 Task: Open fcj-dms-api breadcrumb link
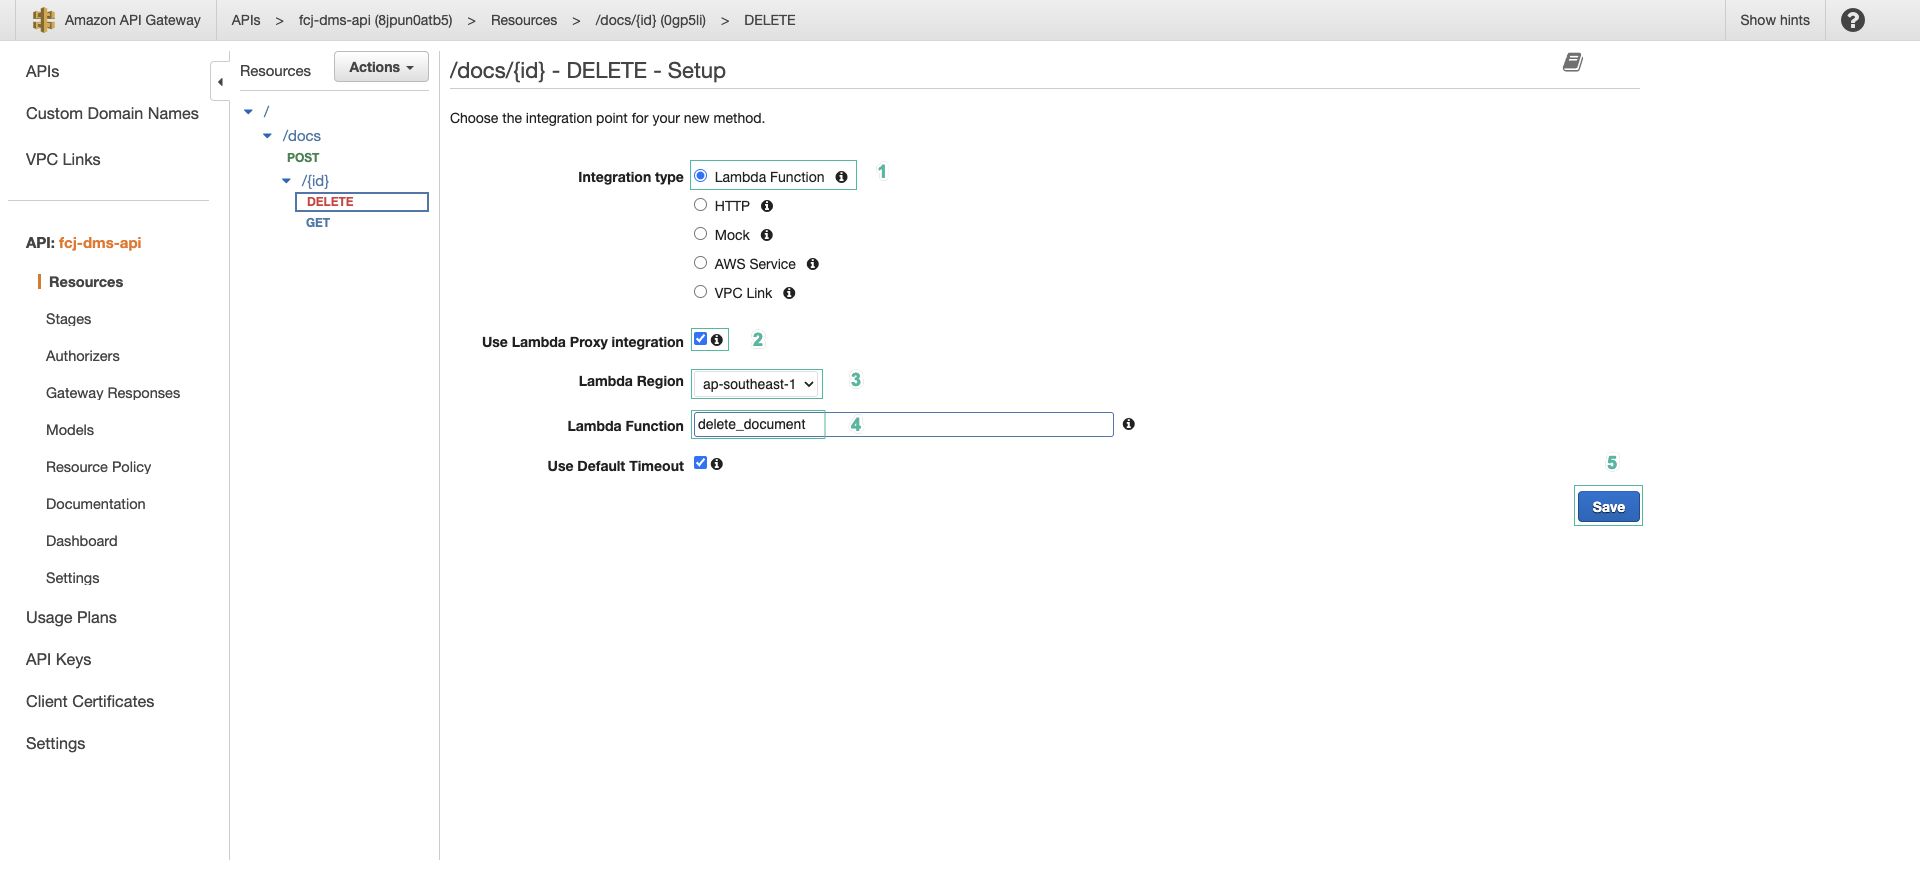pyautogui.click(x=376, y=20)
